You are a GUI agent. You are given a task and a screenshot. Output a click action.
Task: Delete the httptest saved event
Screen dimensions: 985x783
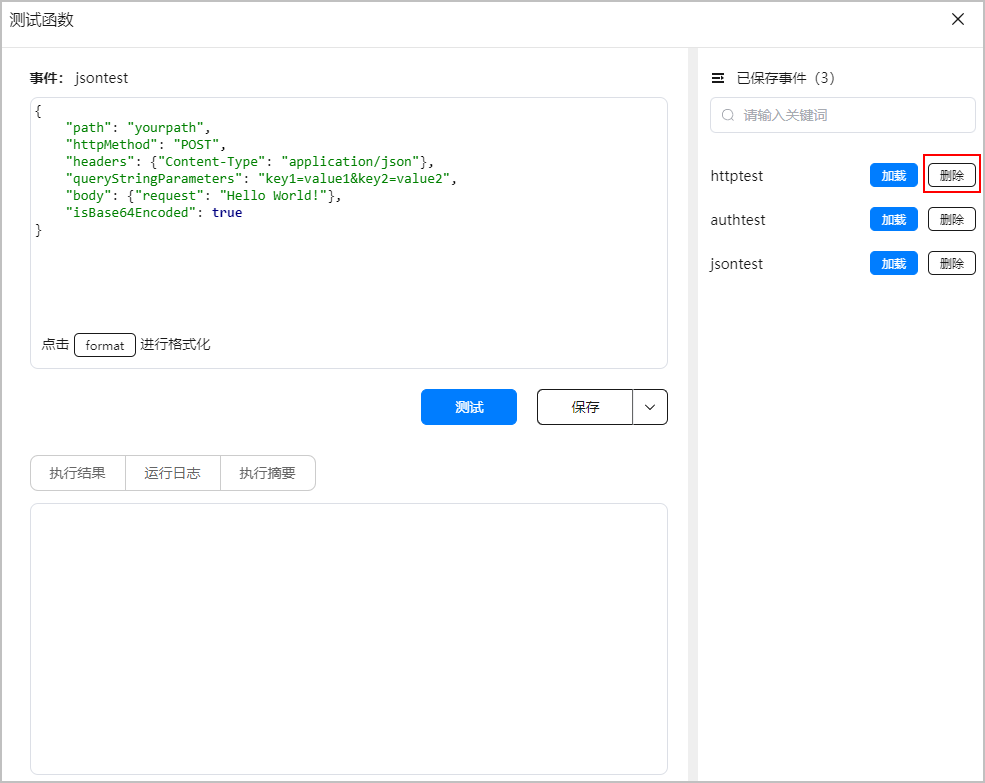pos(951,175)
